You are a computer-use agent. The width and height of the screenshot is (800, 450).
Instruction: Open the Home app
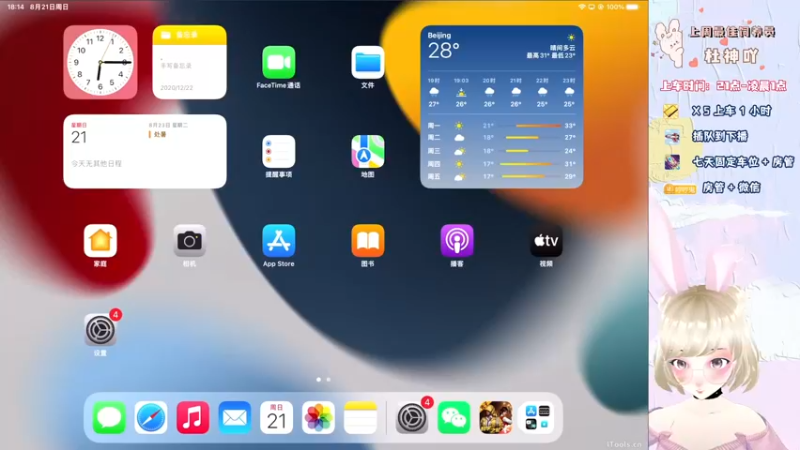click(x=101, y=241)
